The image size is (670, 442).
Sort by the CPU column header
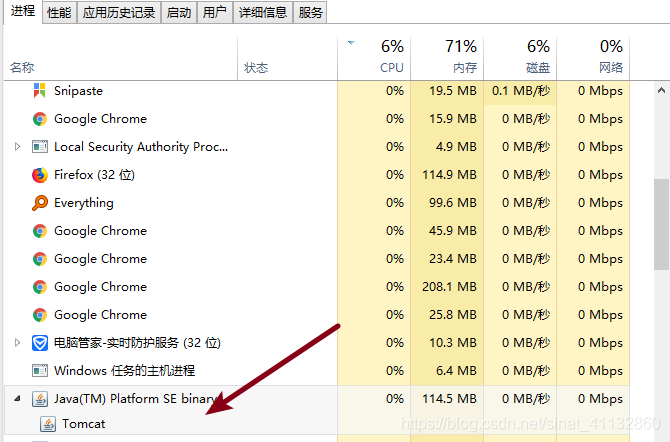click(x=374, y=59)
